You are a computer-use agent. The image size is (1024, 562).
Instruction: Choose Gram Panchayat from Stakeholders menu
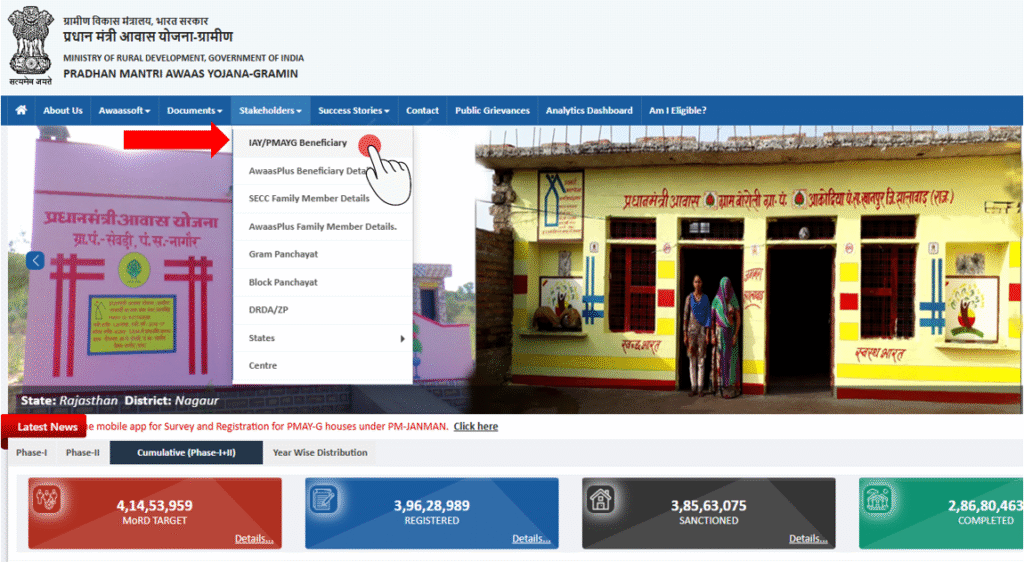[283, 255]
